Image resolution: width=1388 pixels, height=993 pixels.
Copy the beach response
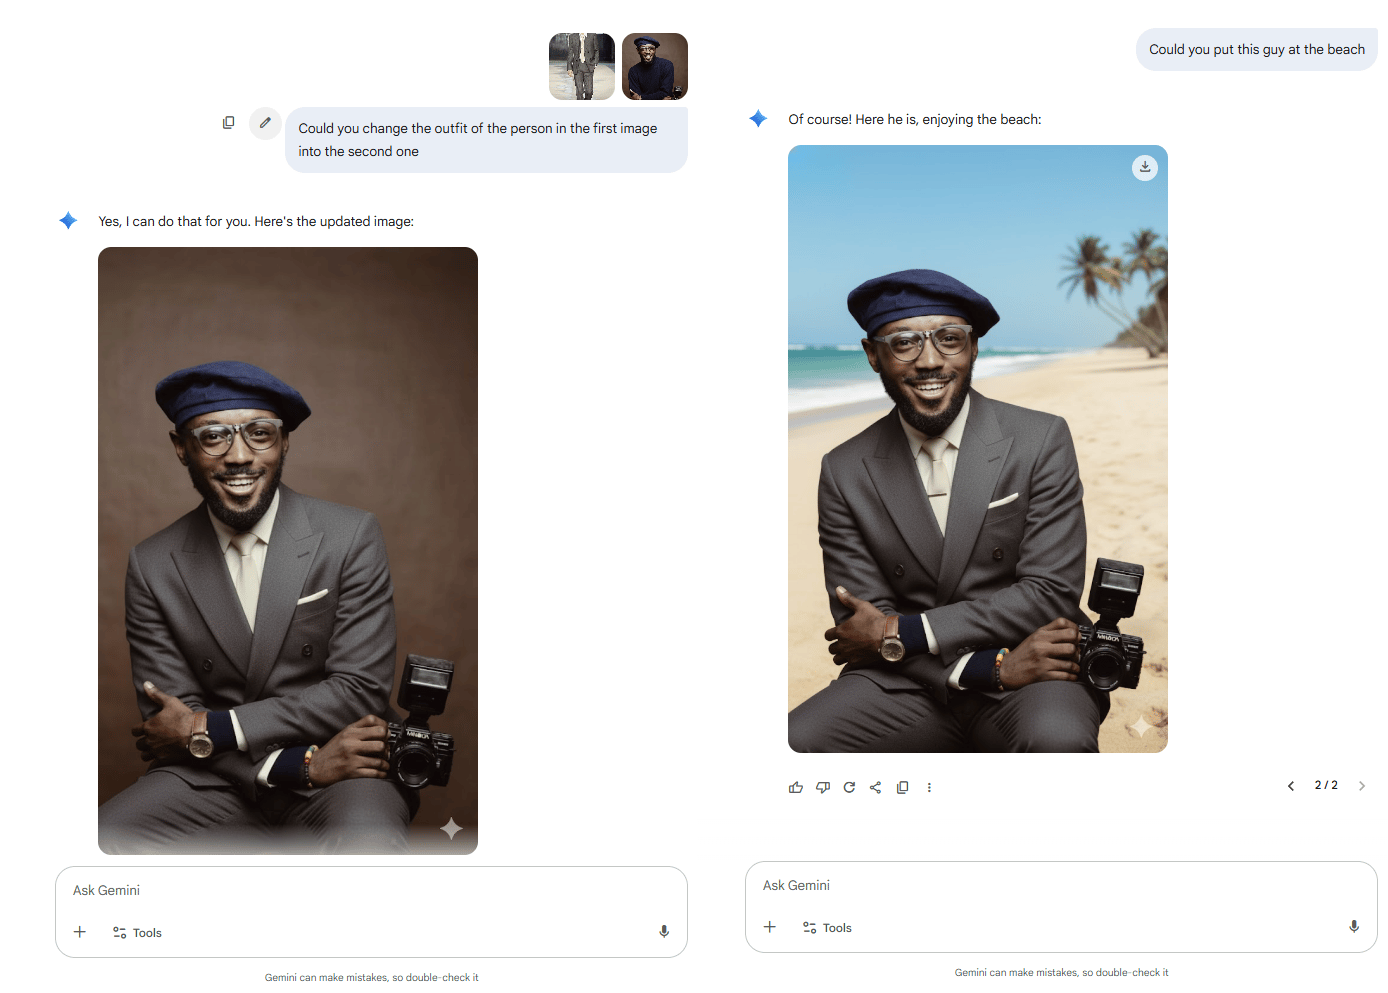point(902,787)
